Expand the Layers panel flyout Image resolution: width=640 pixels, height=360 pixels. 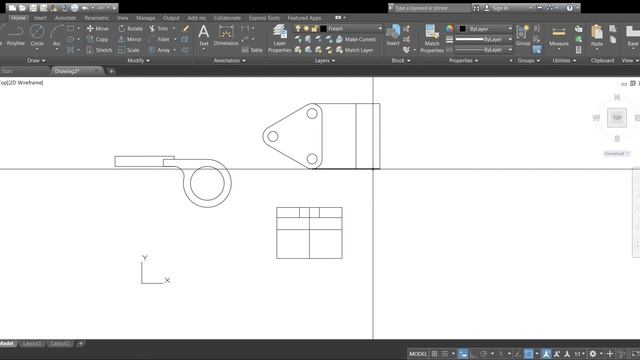tap(325, 60)
